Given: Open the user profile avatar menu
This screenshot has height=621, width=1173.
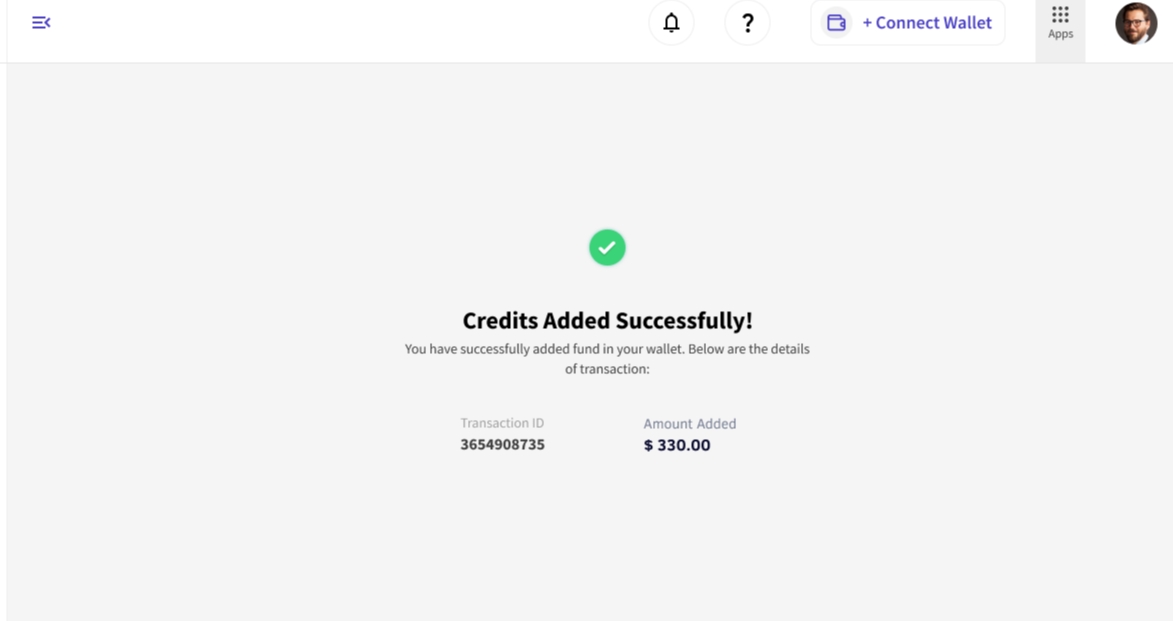Looking at the screenshot, I should pos(1135,23).
